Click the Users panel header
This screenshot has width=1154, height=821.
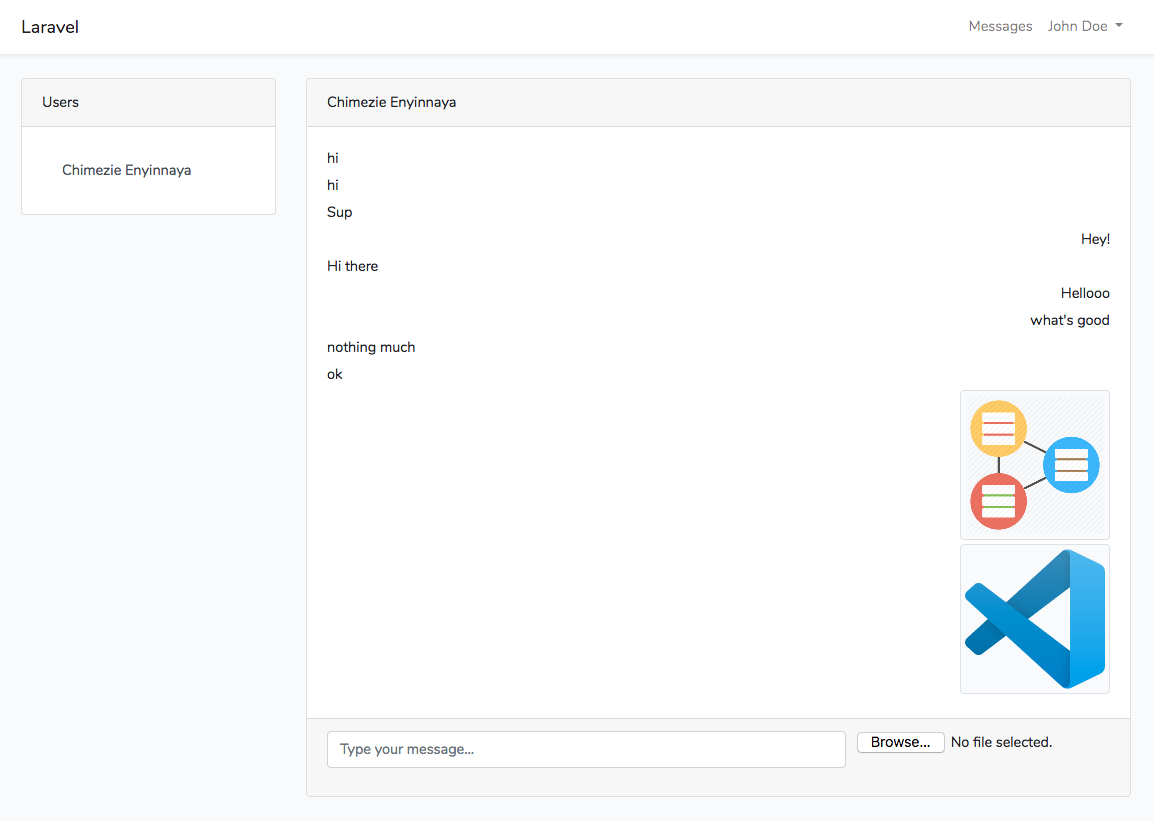coord(149,102)
